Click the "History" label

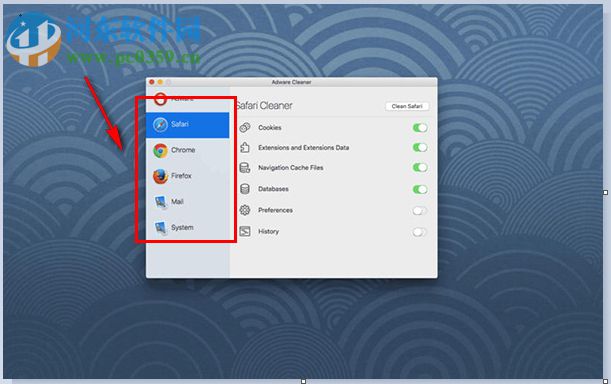pyautogui.click(x=268, y=231)
